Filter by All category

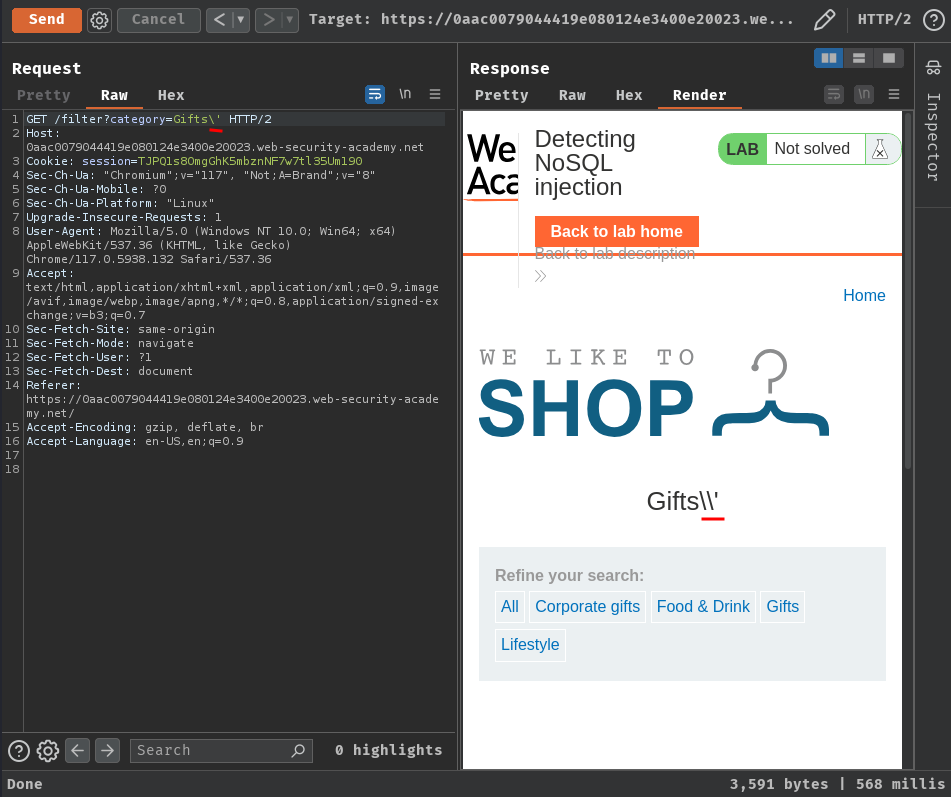509,607
